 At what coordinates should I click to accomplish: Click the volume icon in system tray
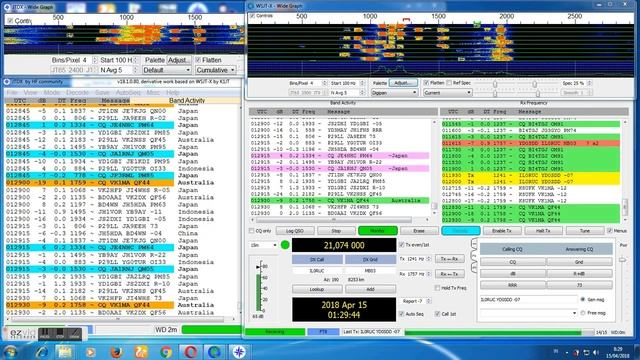point(596,352)
